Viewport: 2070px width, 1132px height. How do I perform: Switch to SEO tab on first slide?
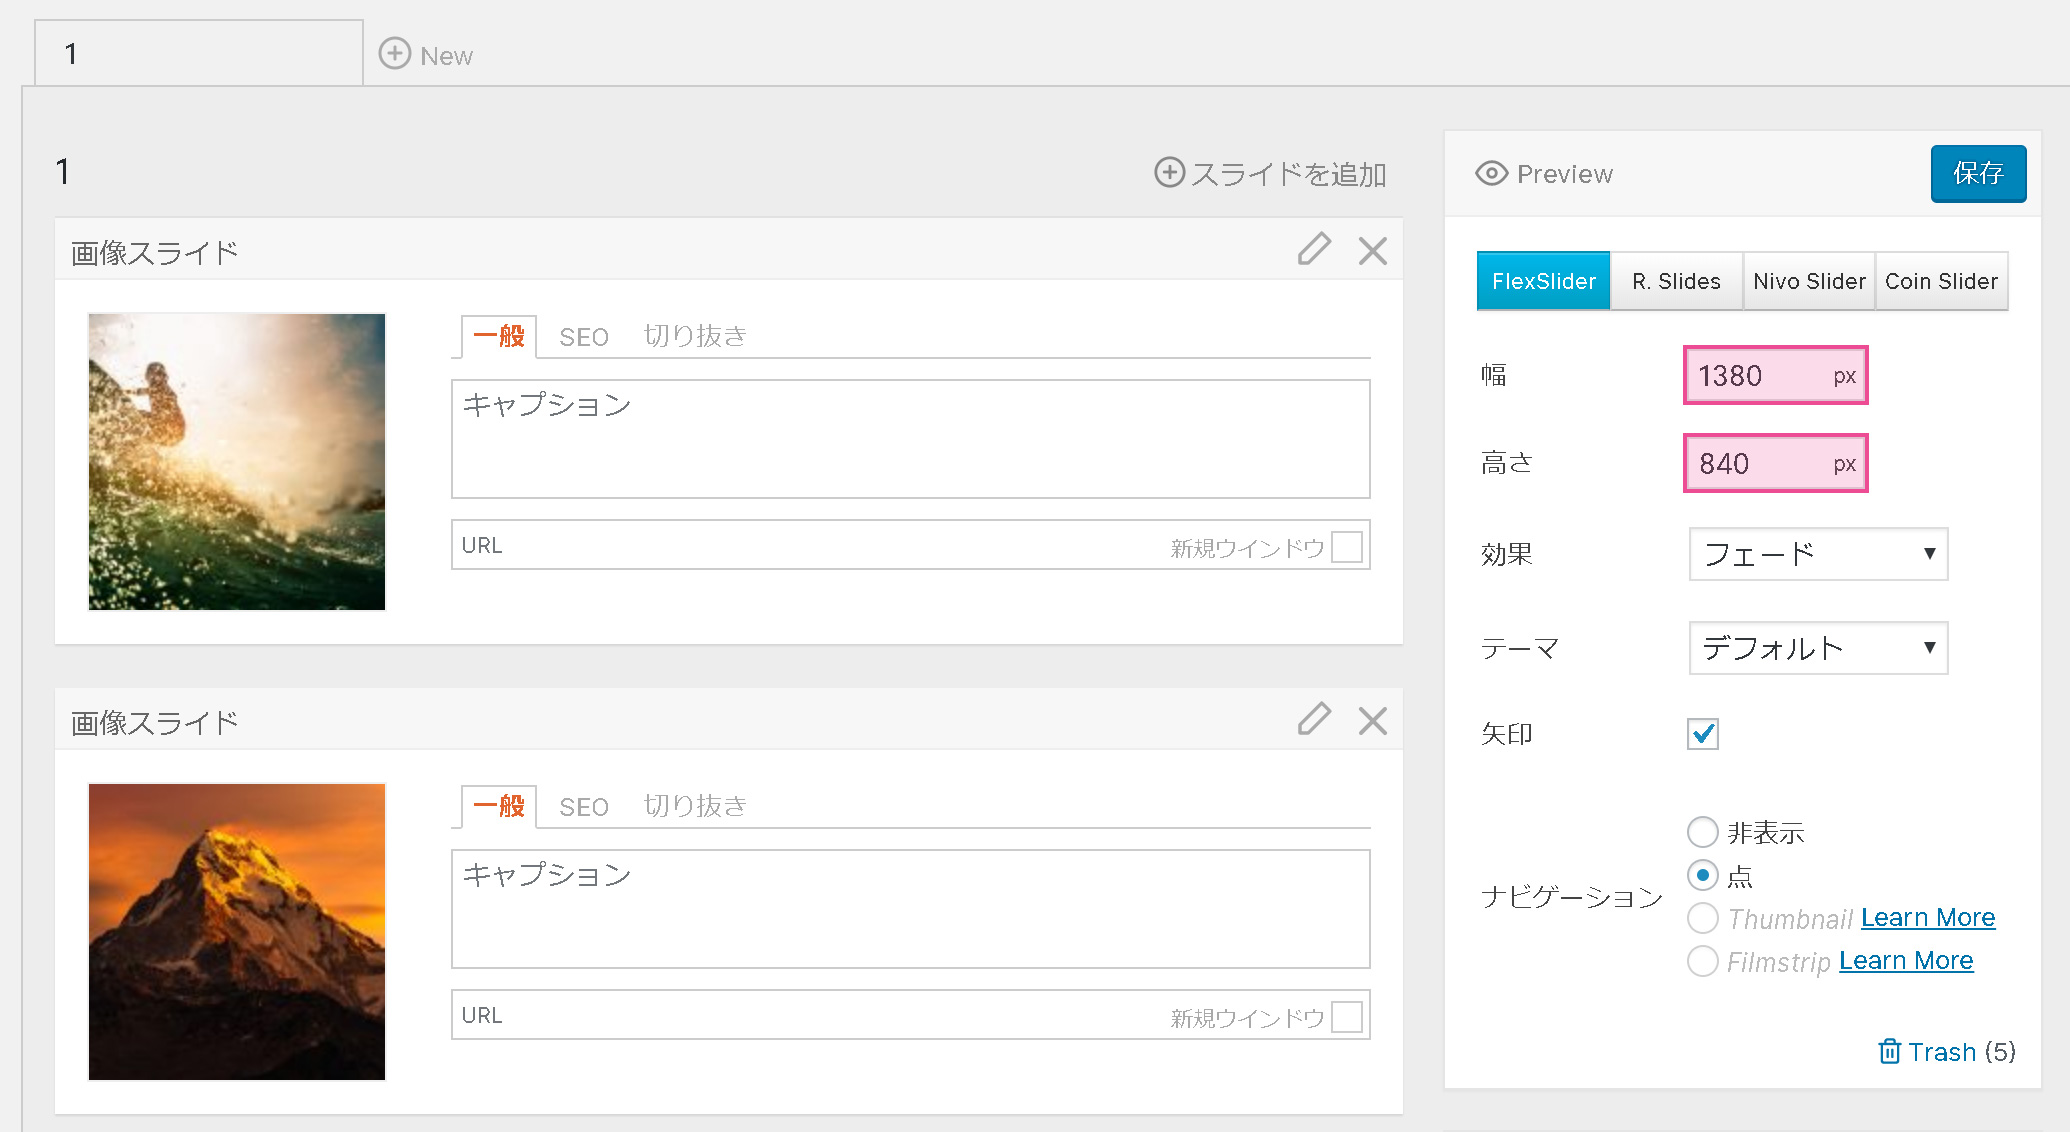tap(583, 337)
